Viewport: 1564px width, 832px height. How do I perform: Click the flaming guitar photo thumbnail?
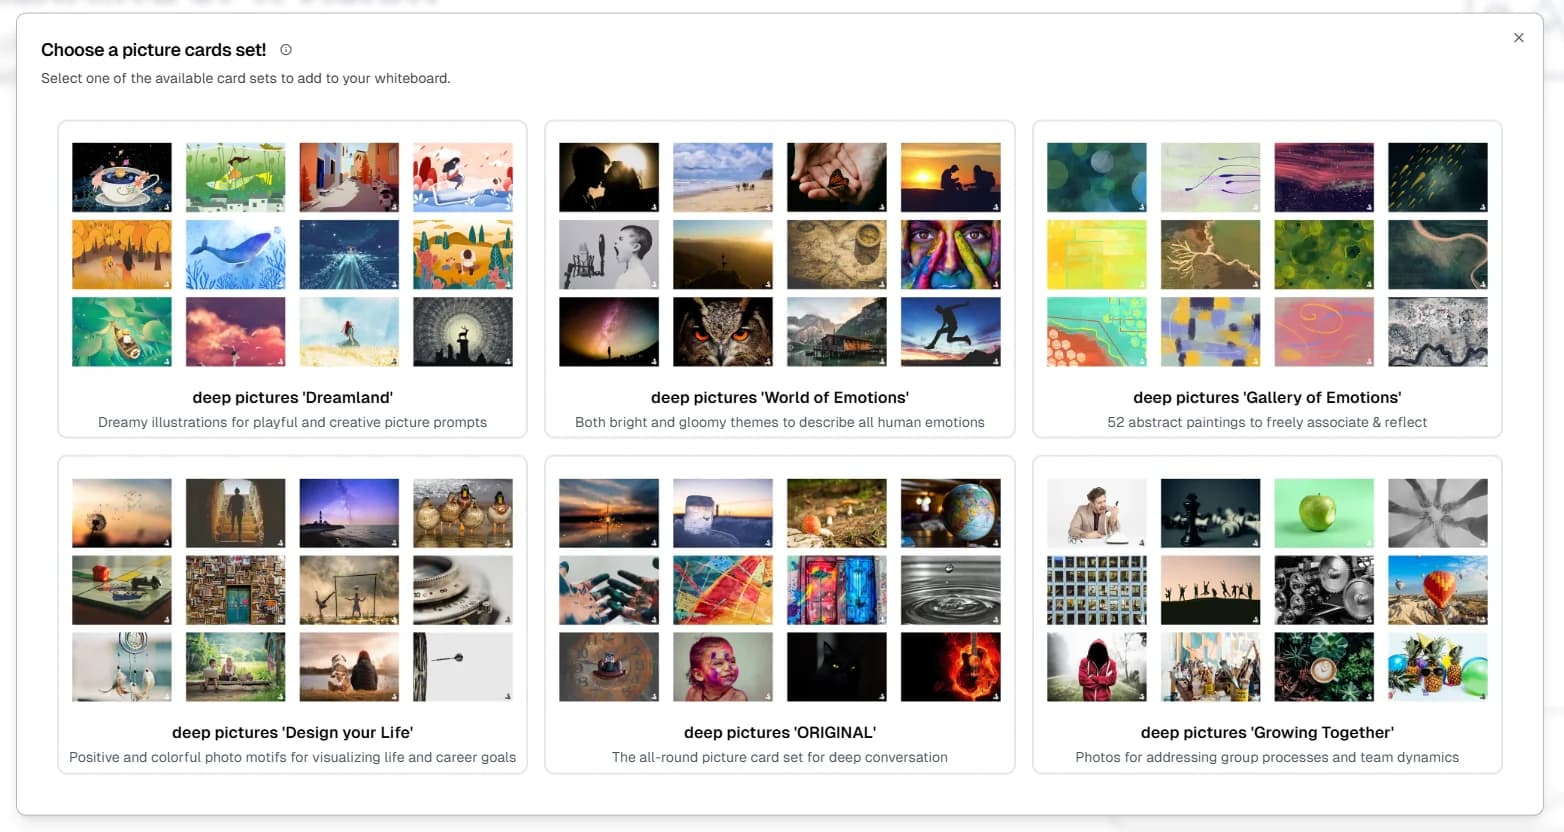click(950, 667)
